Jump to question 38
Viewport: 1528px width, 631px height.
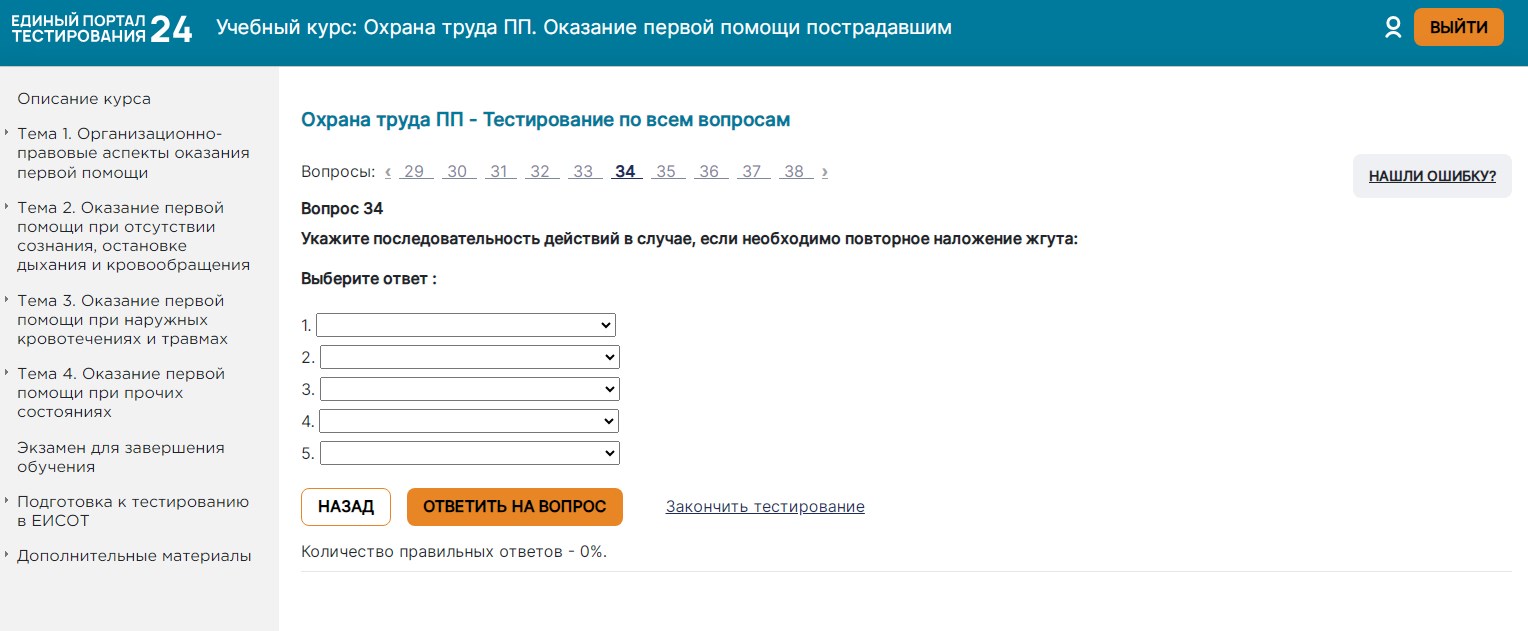pos(794,172)
